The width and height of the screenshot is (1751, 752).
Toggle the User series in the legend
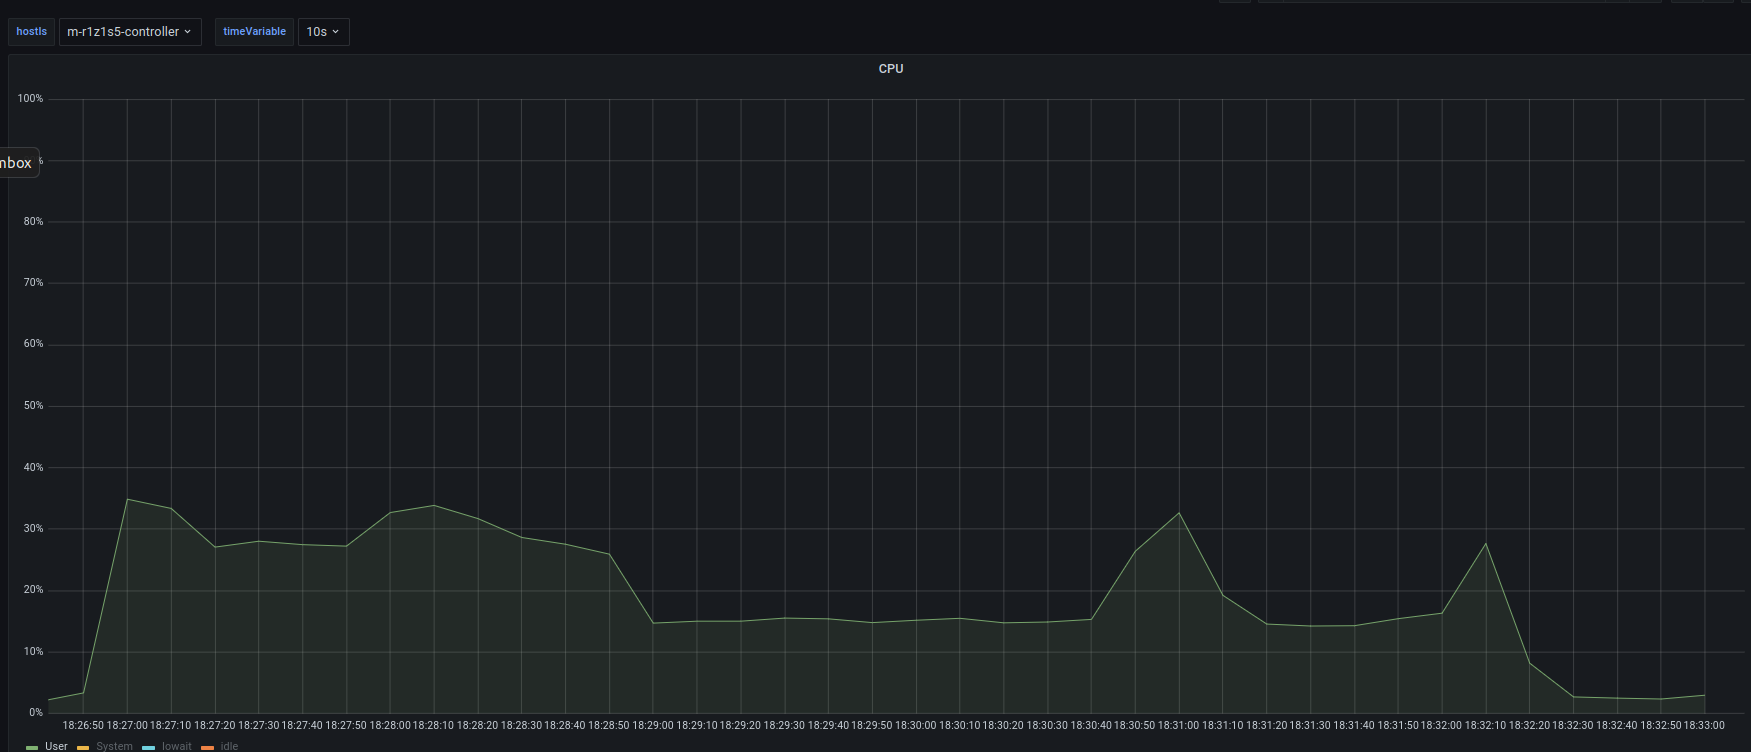56,746
